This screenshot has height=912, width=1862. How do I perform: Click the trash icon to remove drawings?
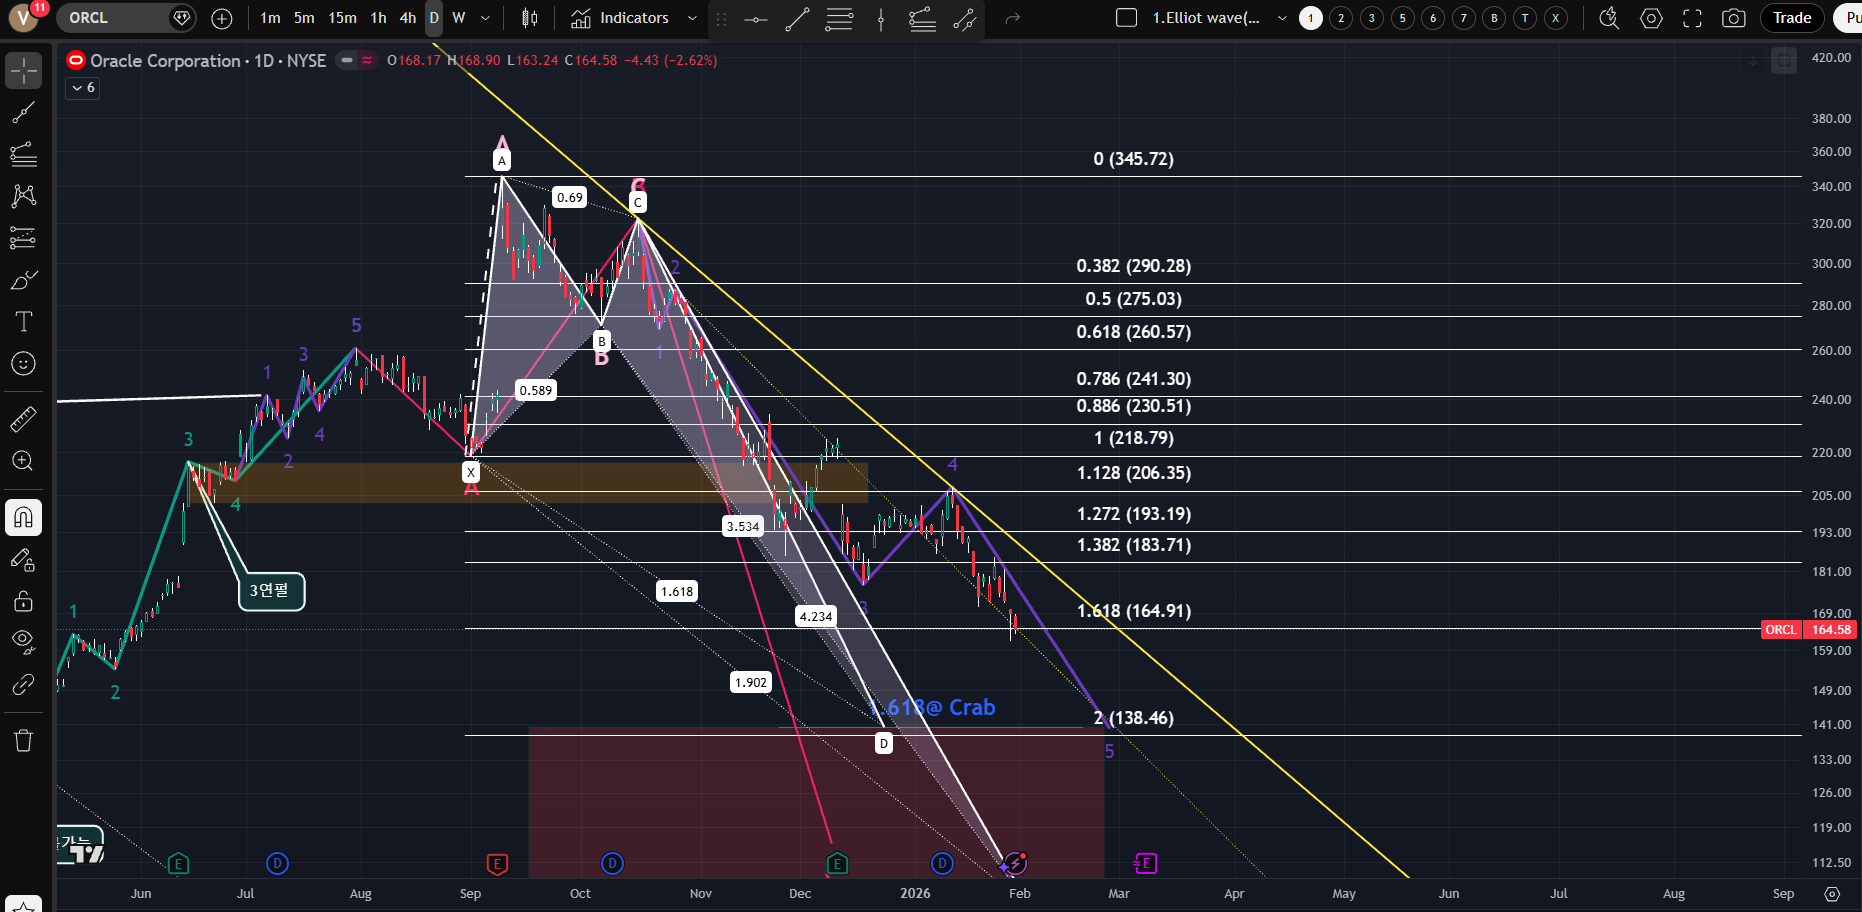click(23, 741)
